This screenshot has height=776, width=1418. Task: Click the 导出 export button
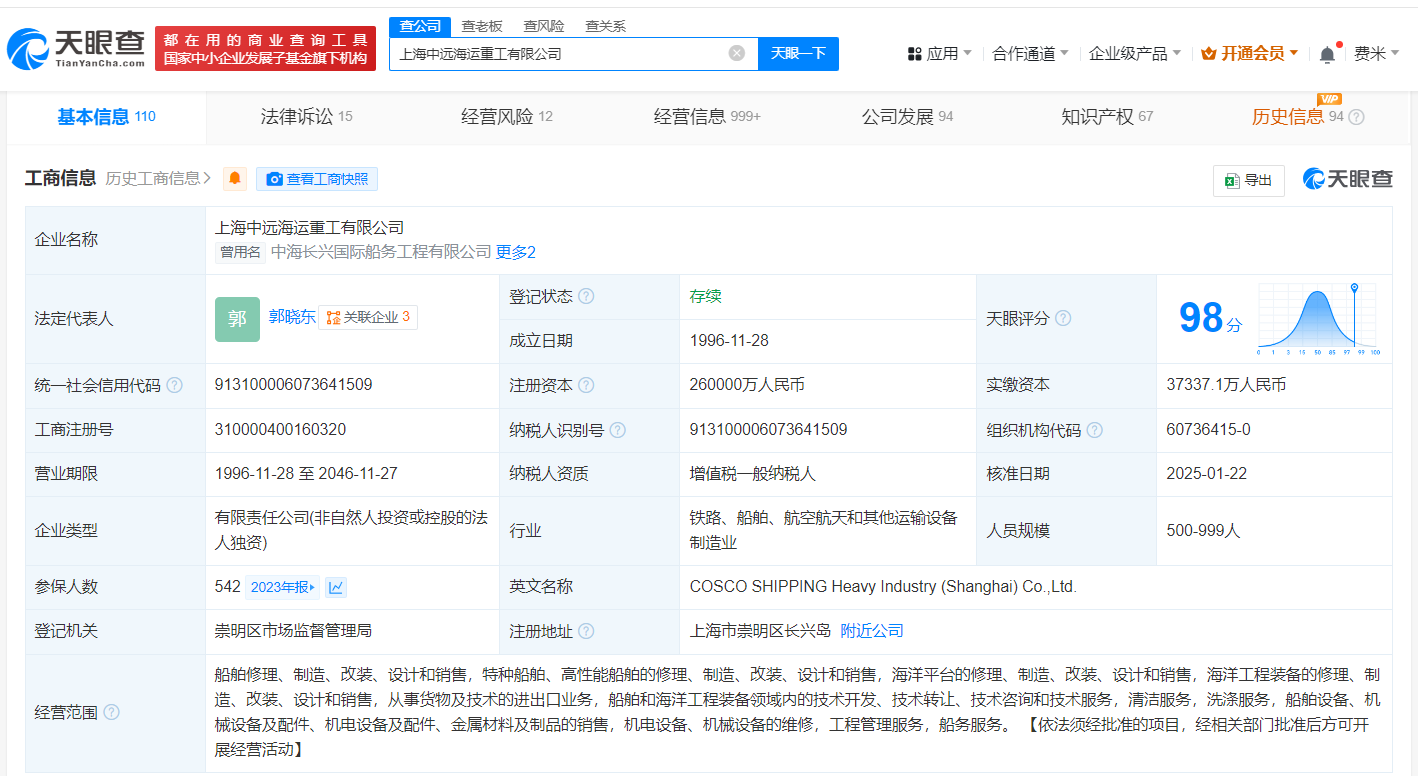coord(1248,180)
